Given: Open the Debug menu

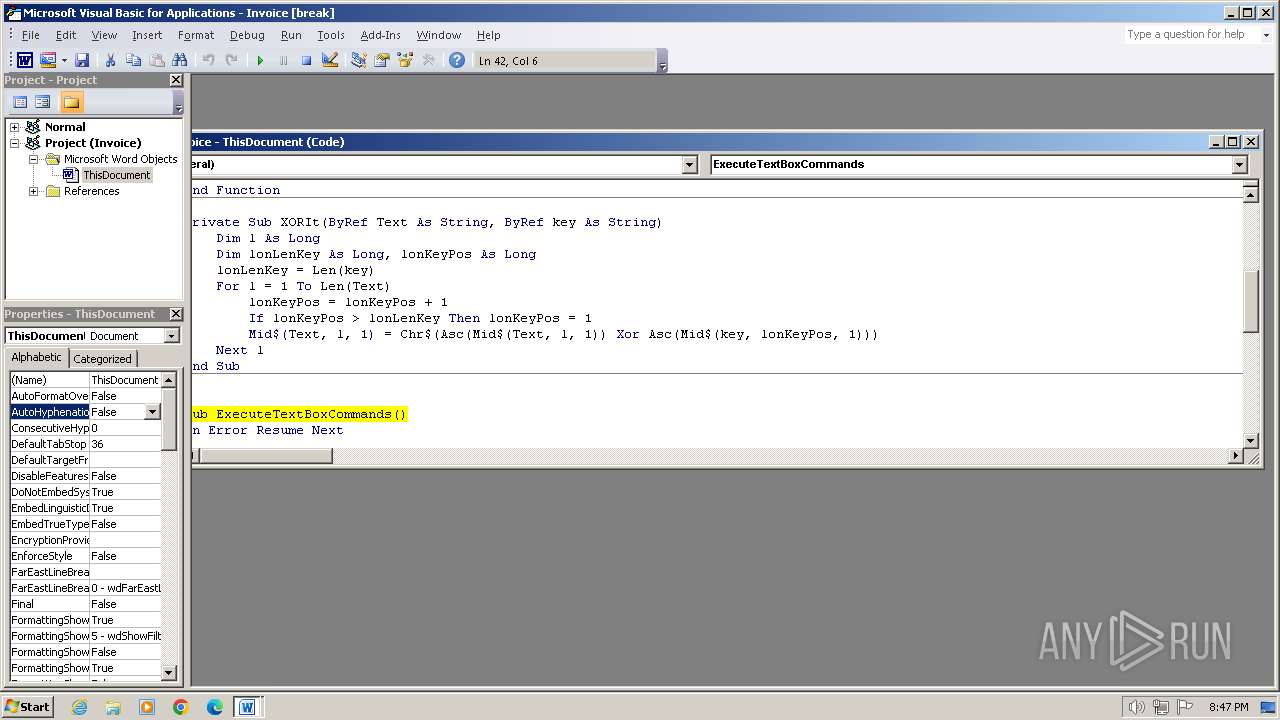Looking at the screenshot, I should tap(247, 35).
